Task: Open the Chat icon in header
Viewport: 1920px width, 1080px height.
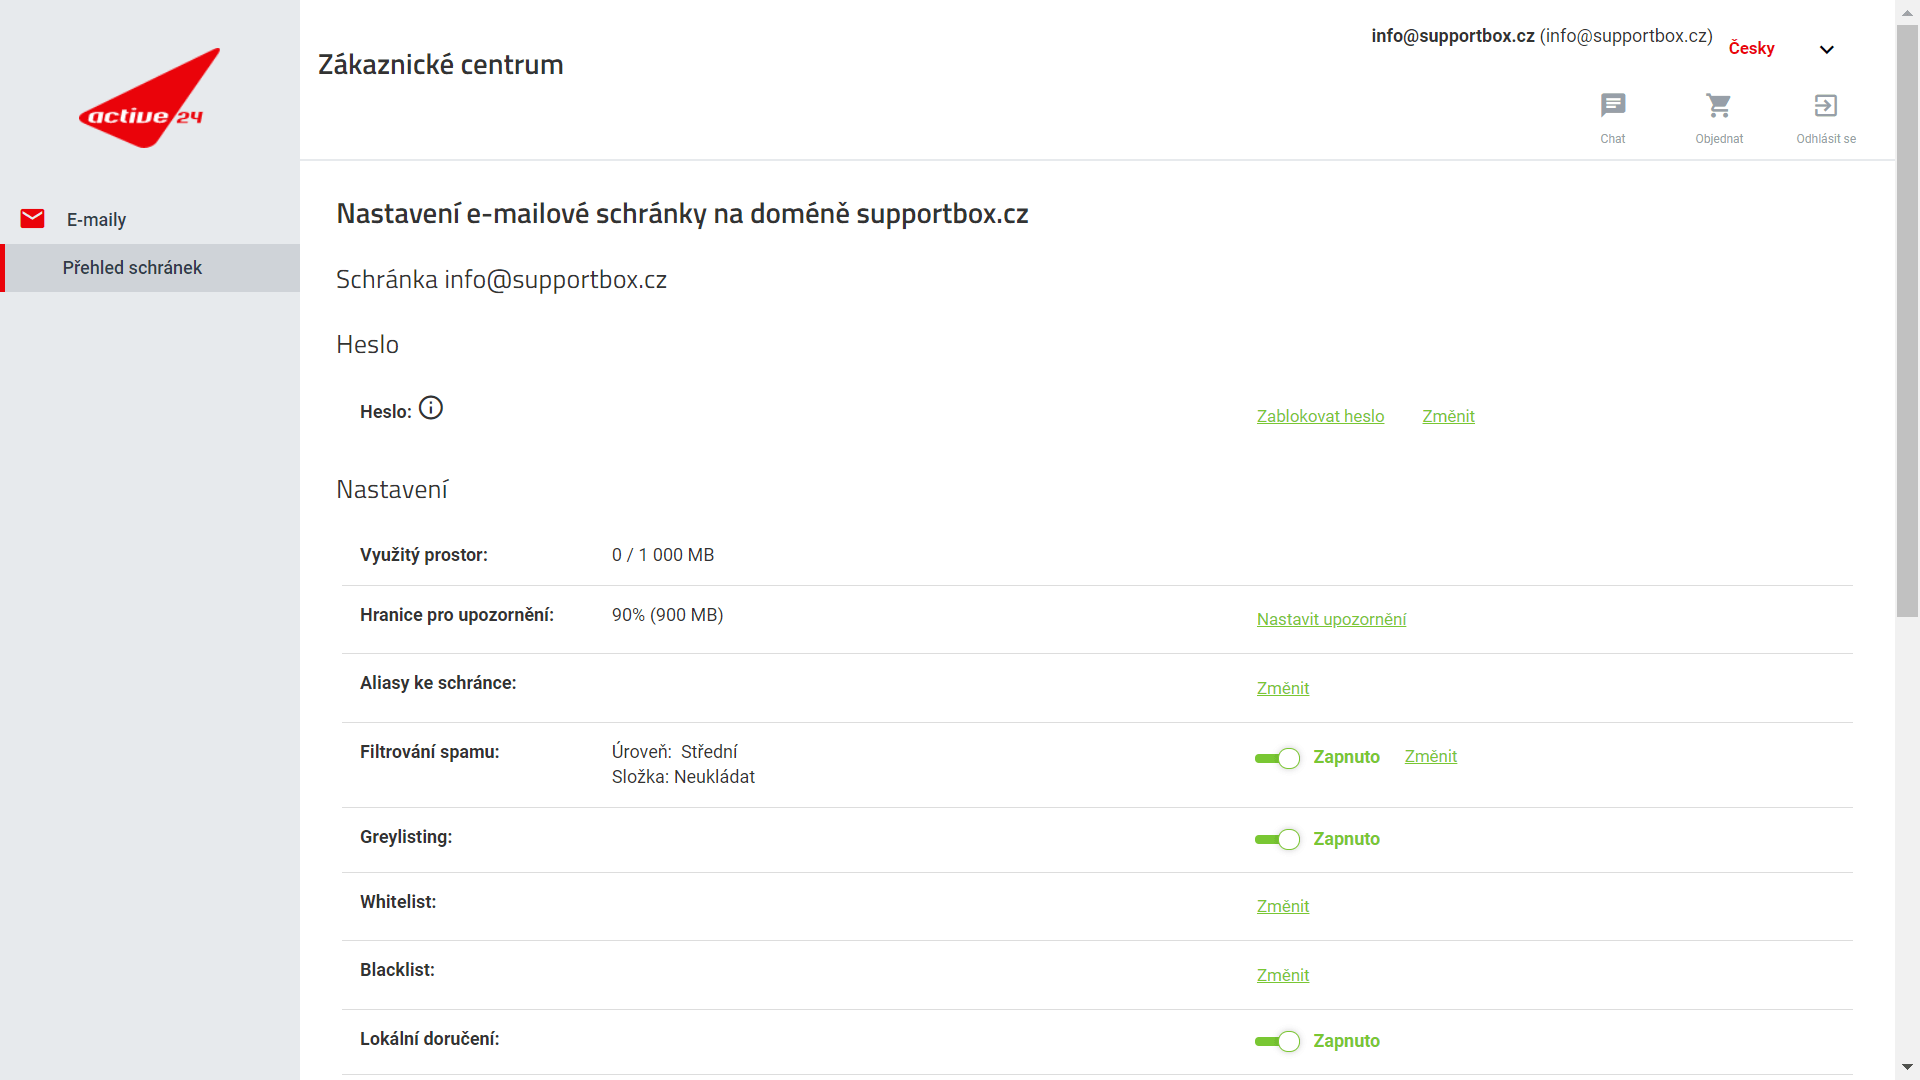Action: (x=1612, y=106)
